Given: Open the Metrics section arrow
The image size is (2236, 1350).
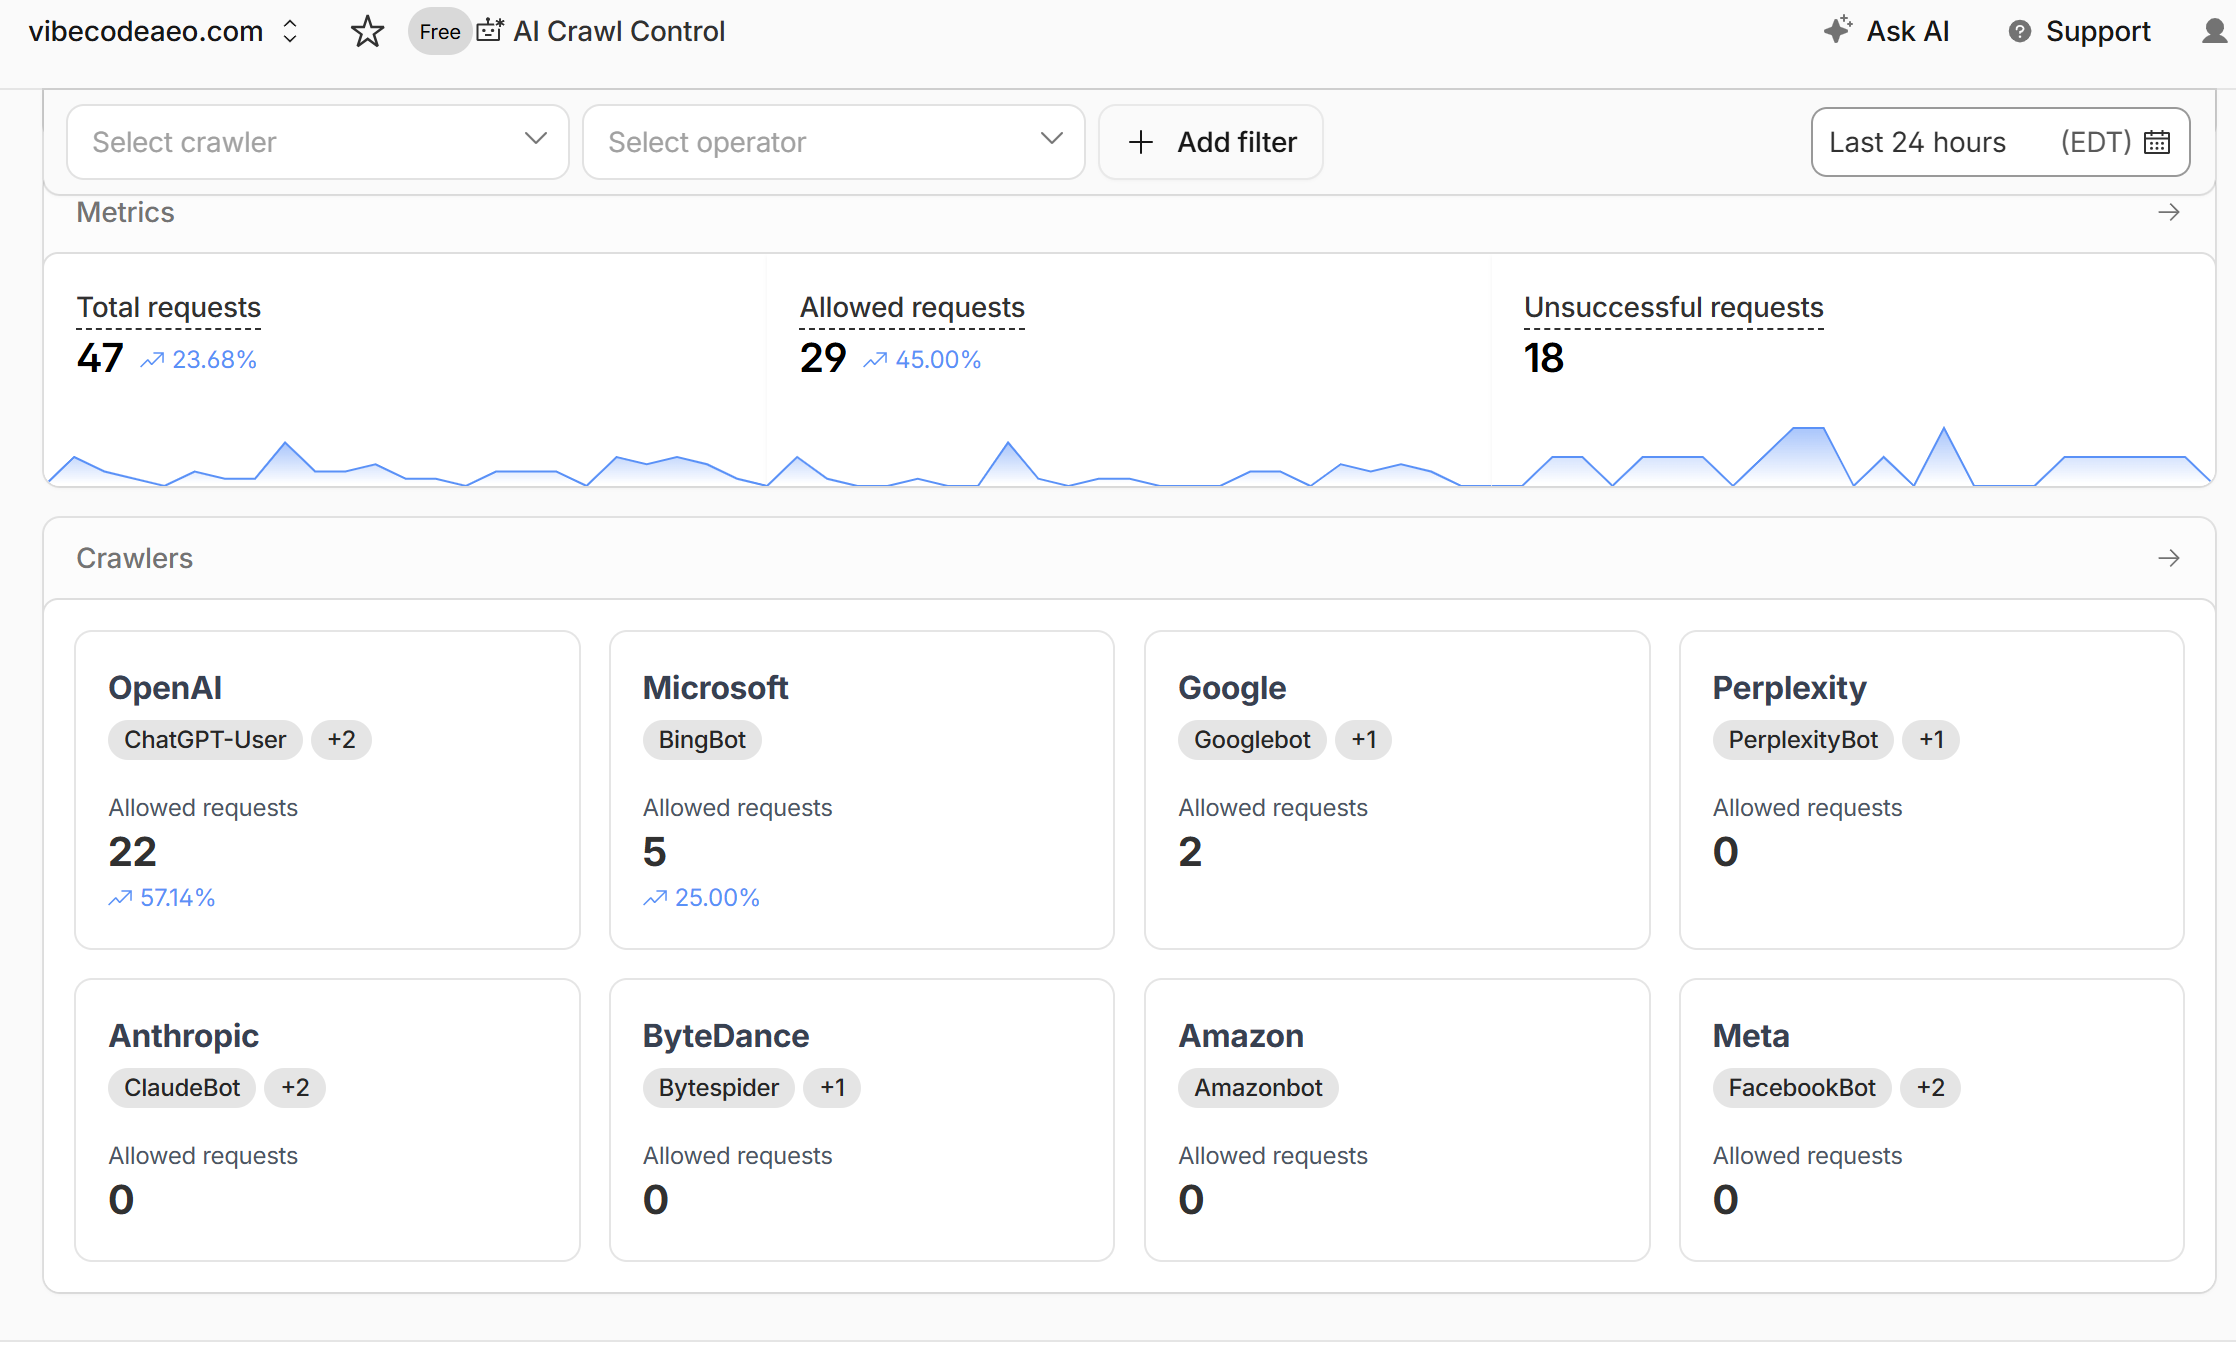Looking at the screenshot, I should pyautogui.click(x=2169, y=212).
